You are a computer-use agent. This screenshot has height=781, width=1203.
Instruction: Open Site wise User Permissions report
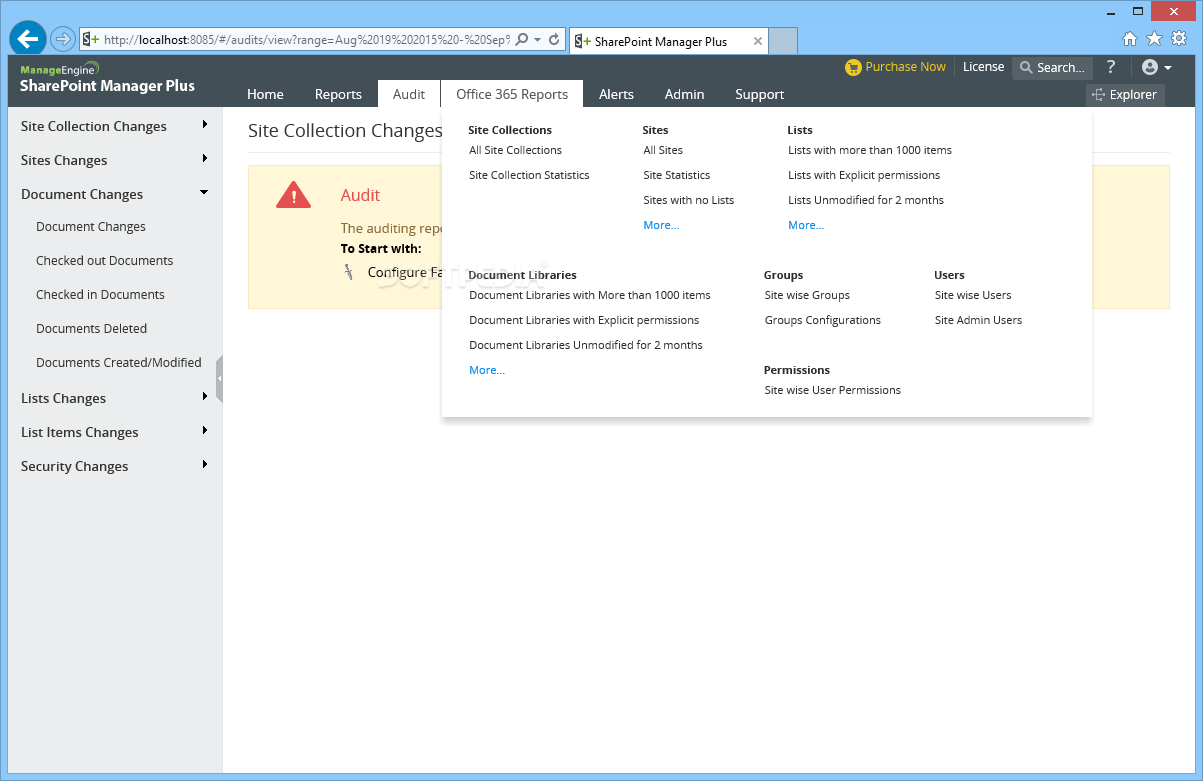pyautogui.click(x=832, y=390)
